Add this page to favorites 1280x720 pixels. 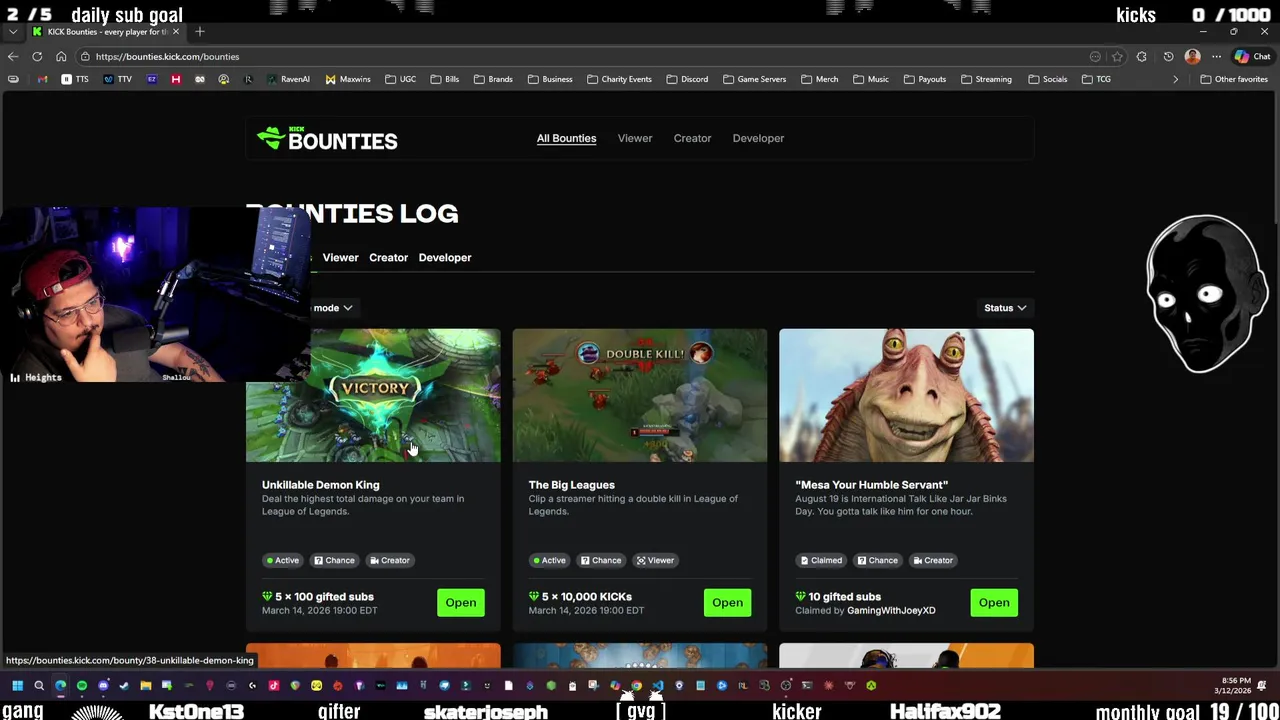coord(1117,57)
